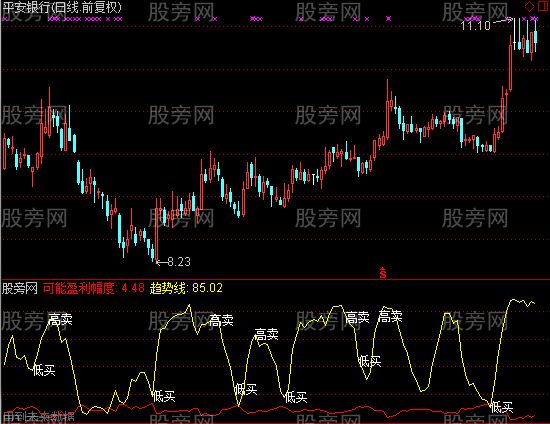Click the leftmost 低买 signal label
Screen dimensions: 550x424
[44, 370]
